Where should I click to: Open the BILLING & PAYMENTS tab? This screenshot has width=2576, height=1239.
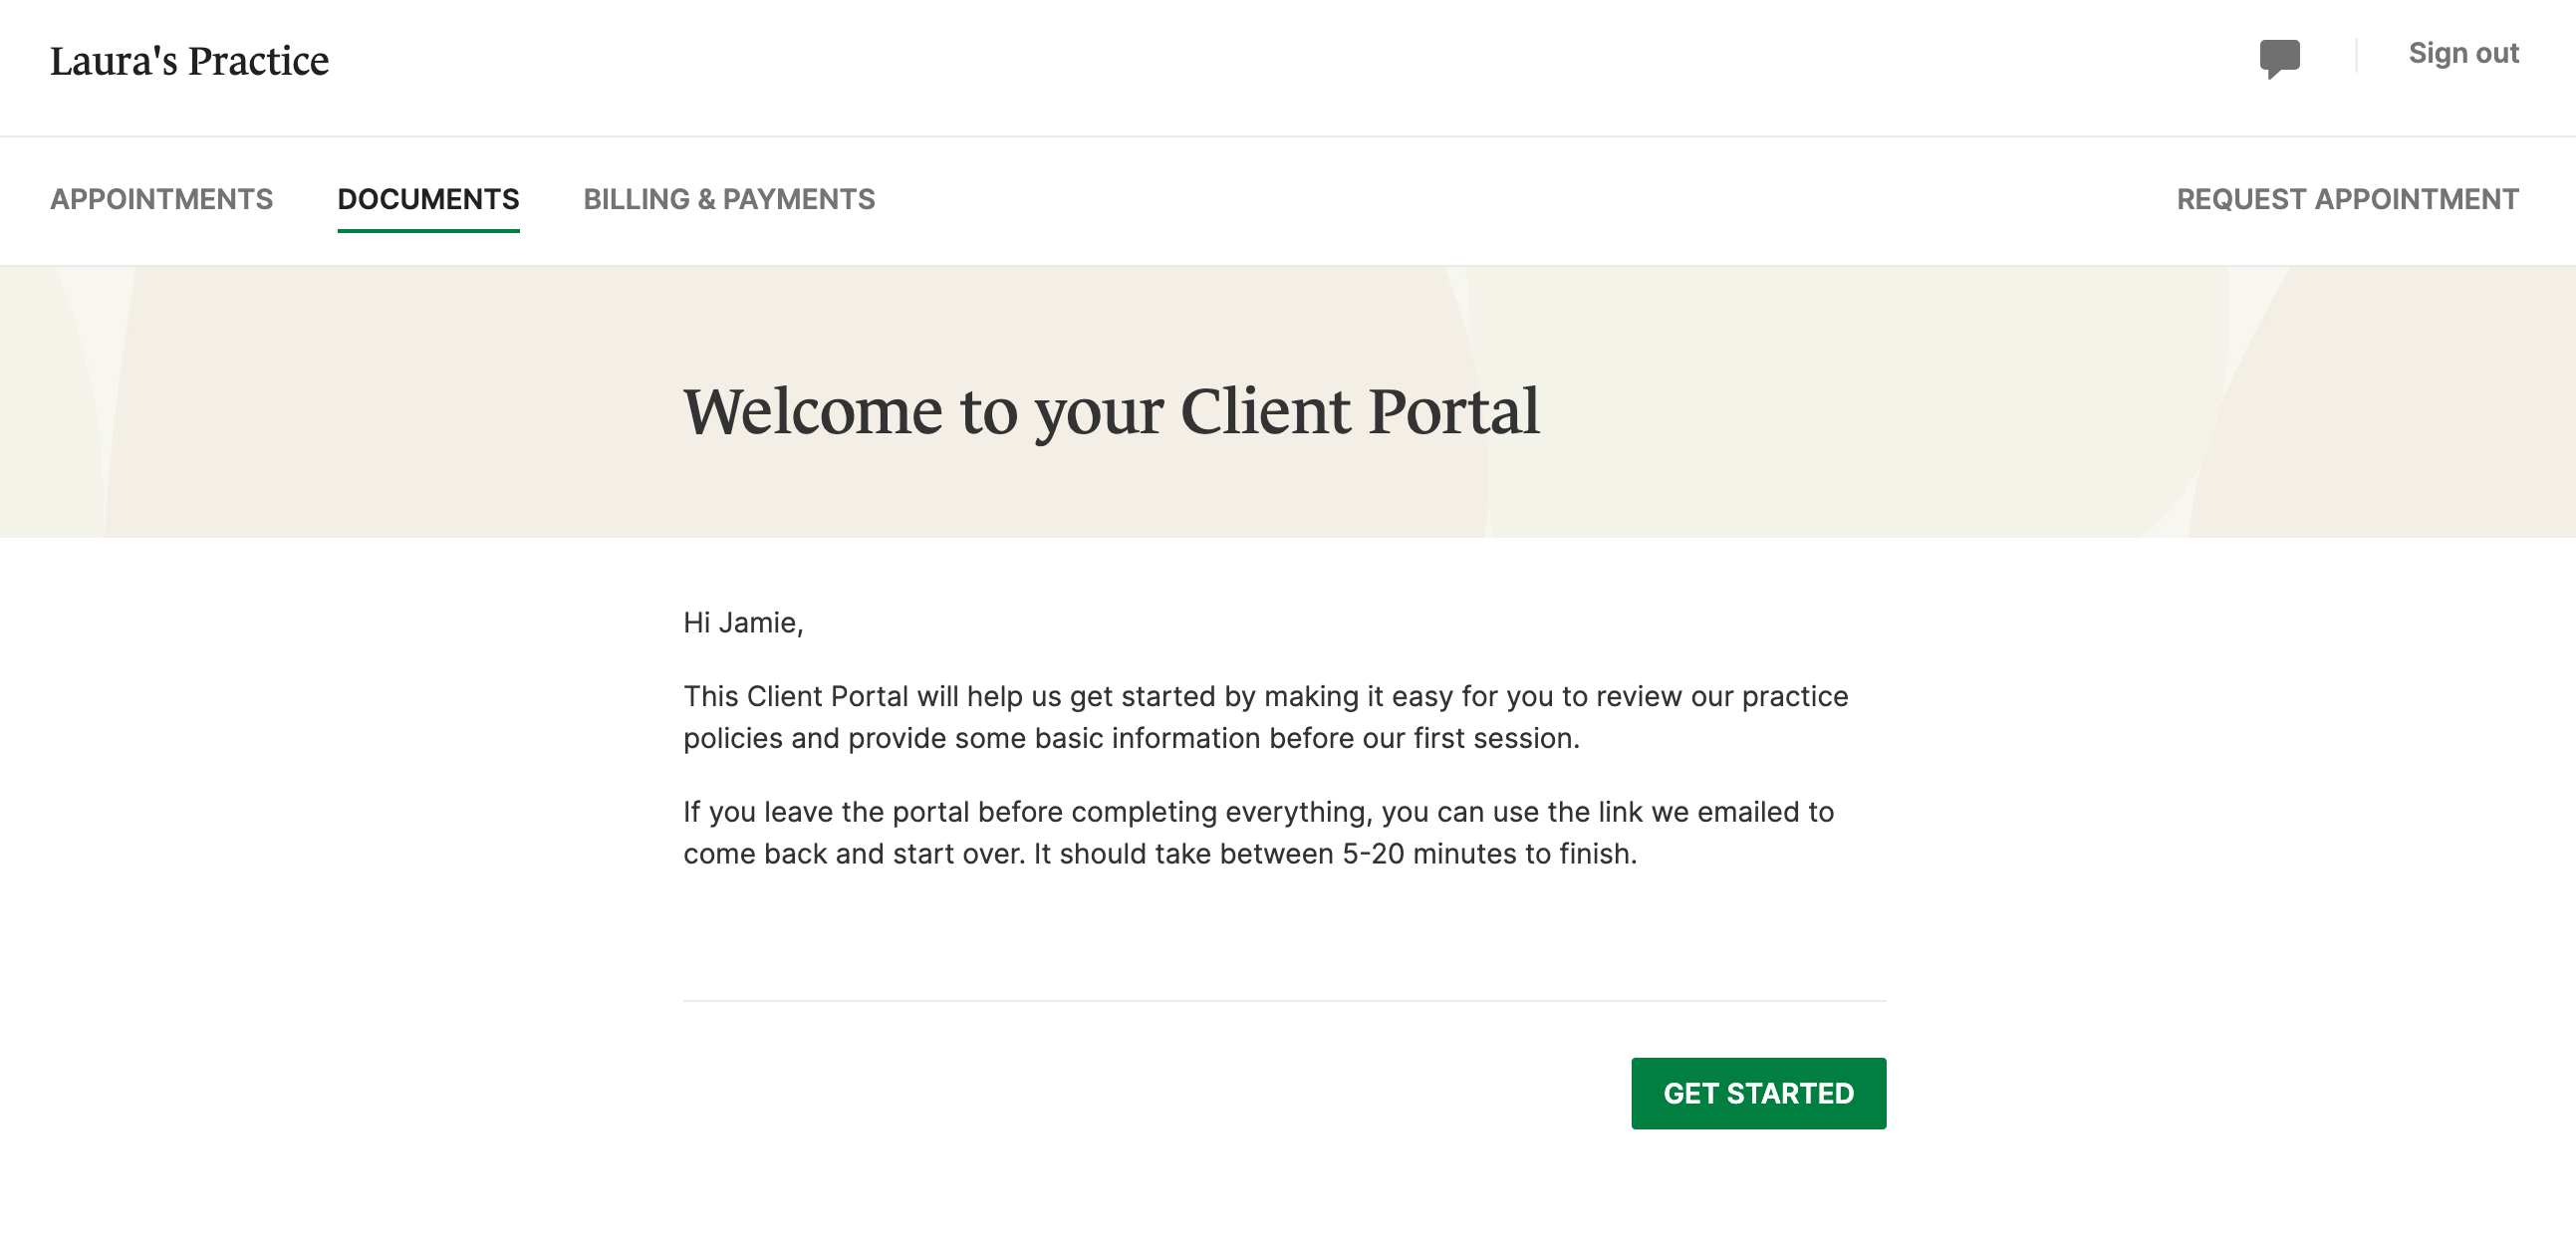730,199
